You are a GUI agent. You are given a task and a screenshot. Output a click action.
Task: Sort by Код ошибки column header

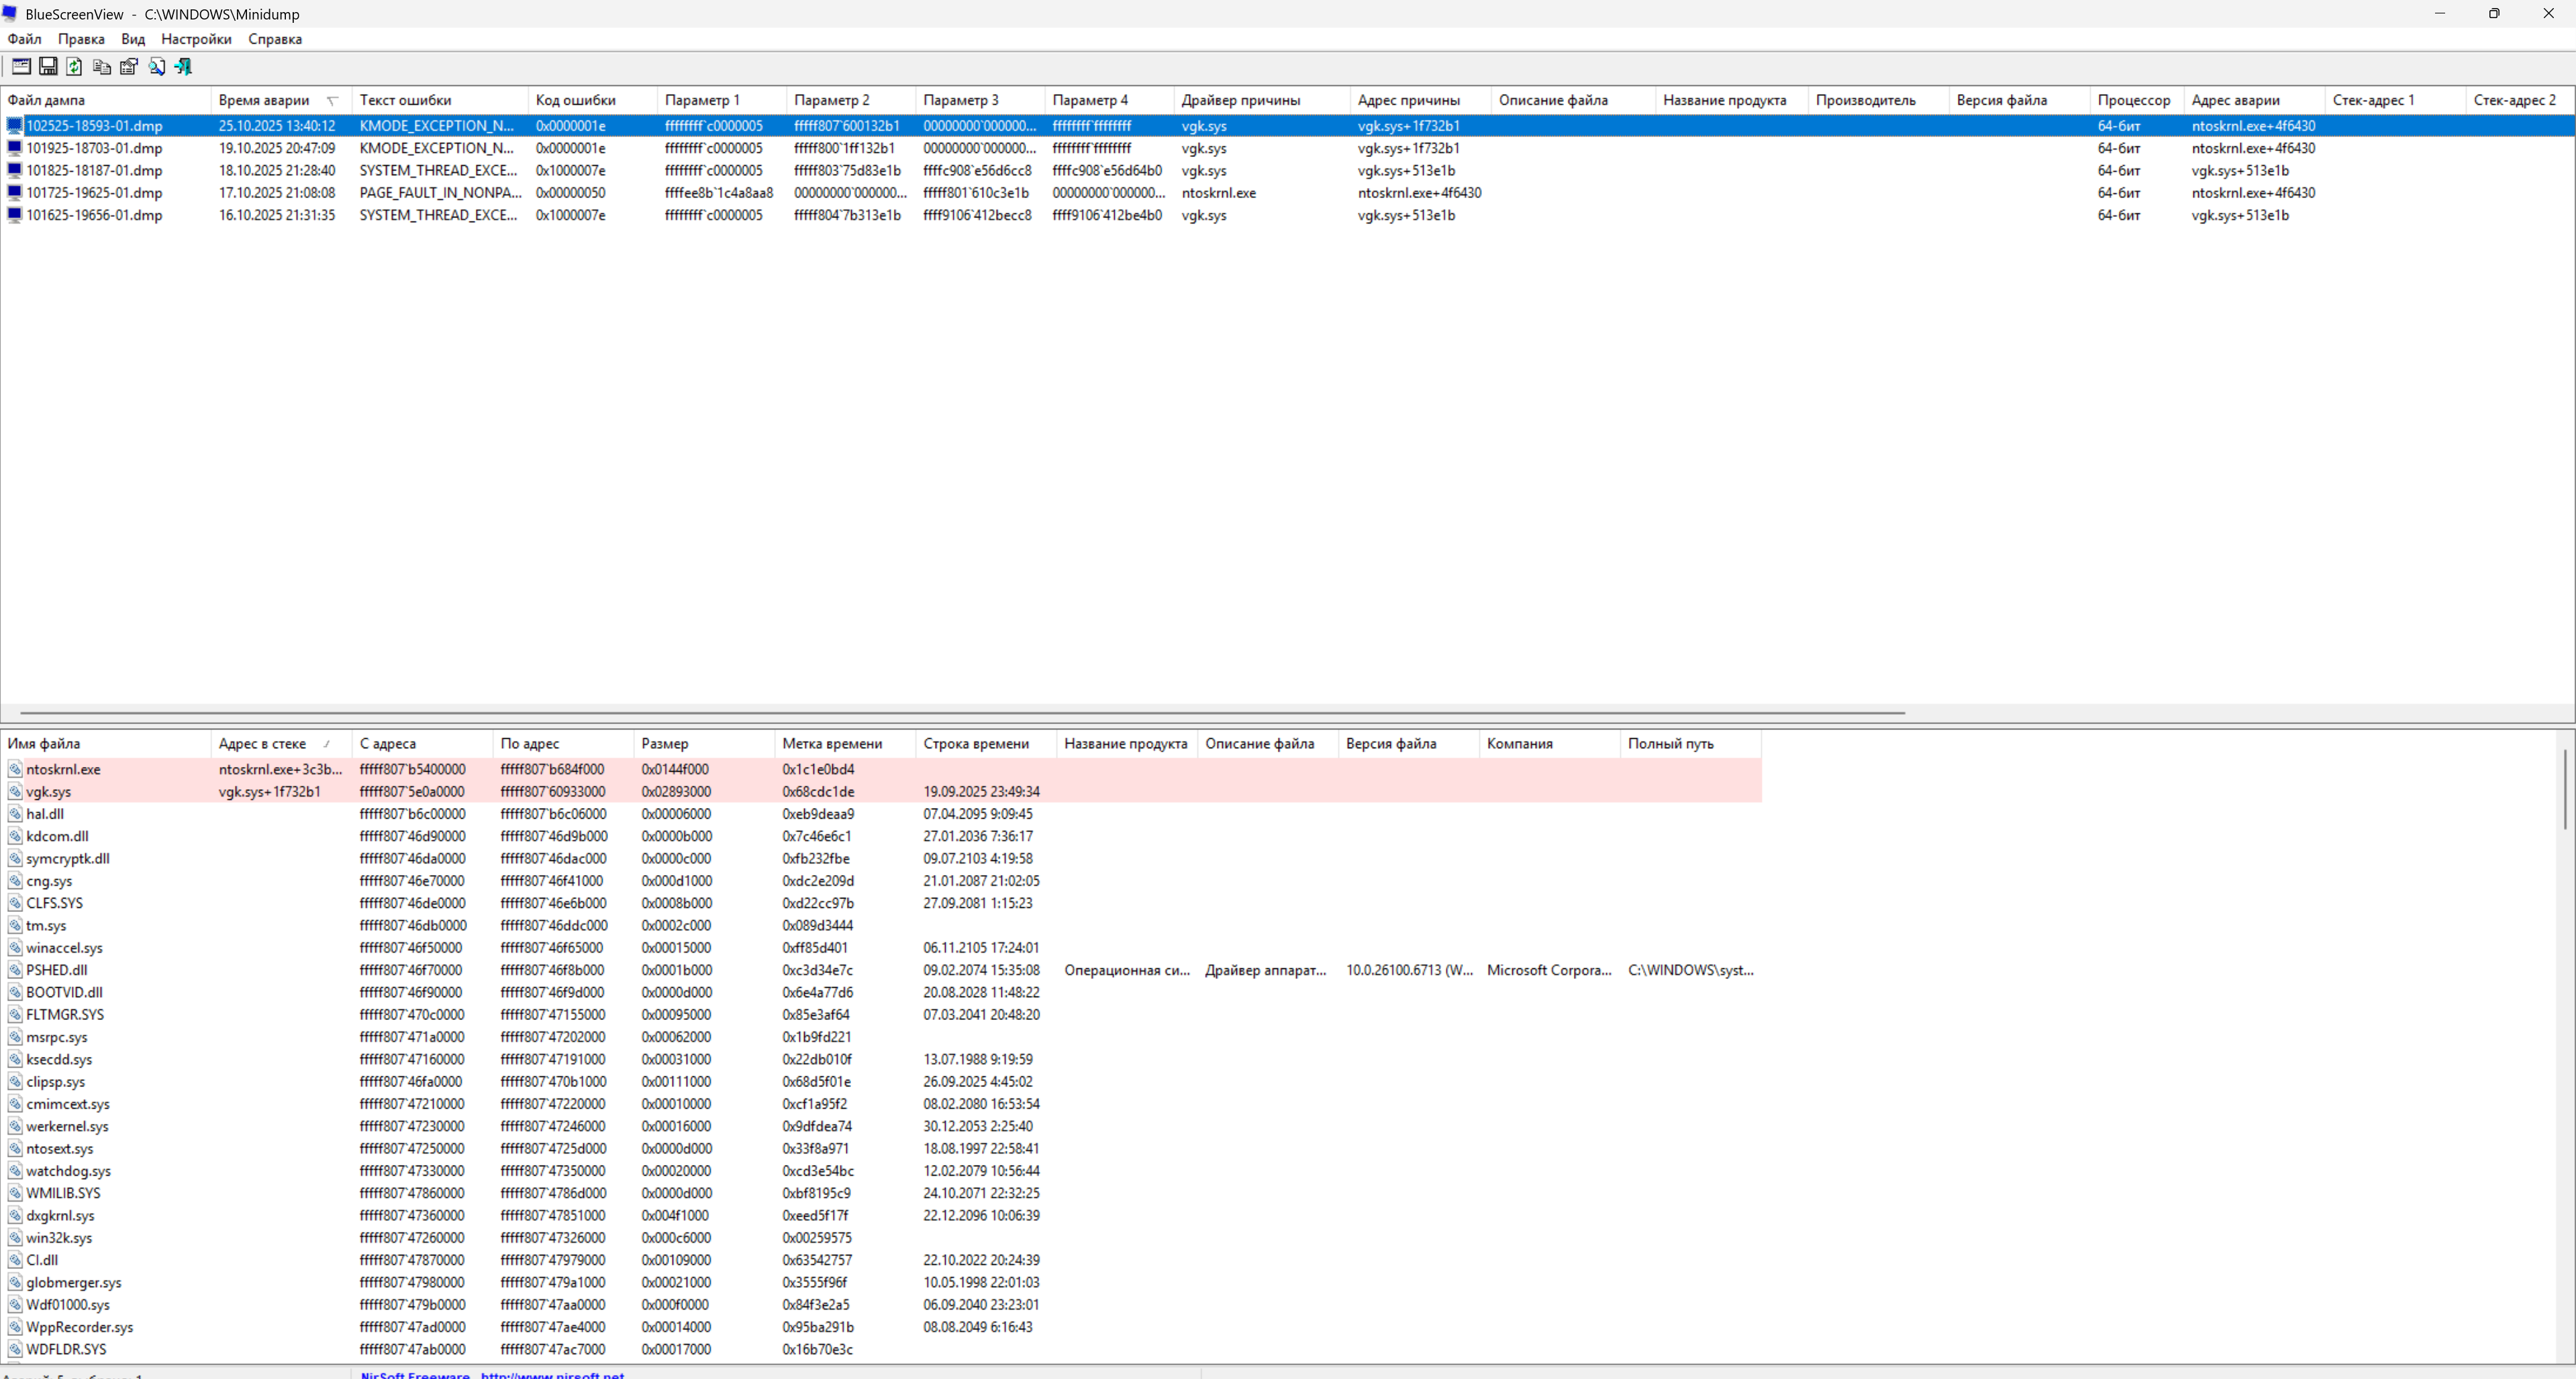coord(593,100)
